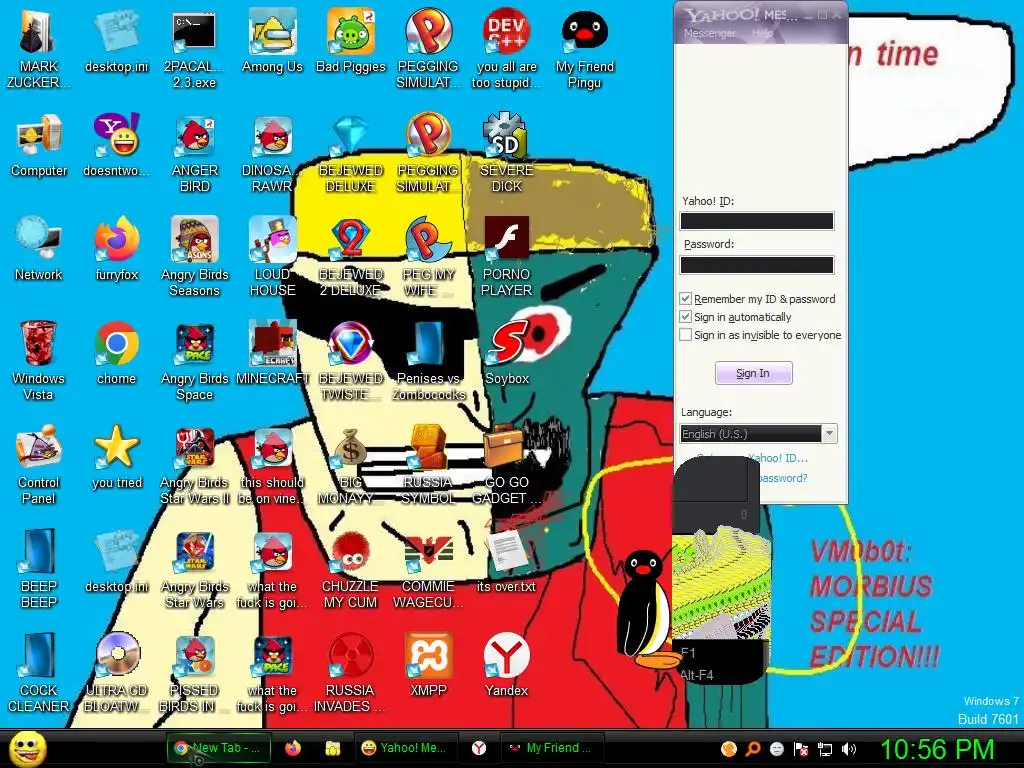Viewport: 1024px width, 768px height.
Task: Uncheck 'Sign in automatically'
Action: (x=685, y=317)
